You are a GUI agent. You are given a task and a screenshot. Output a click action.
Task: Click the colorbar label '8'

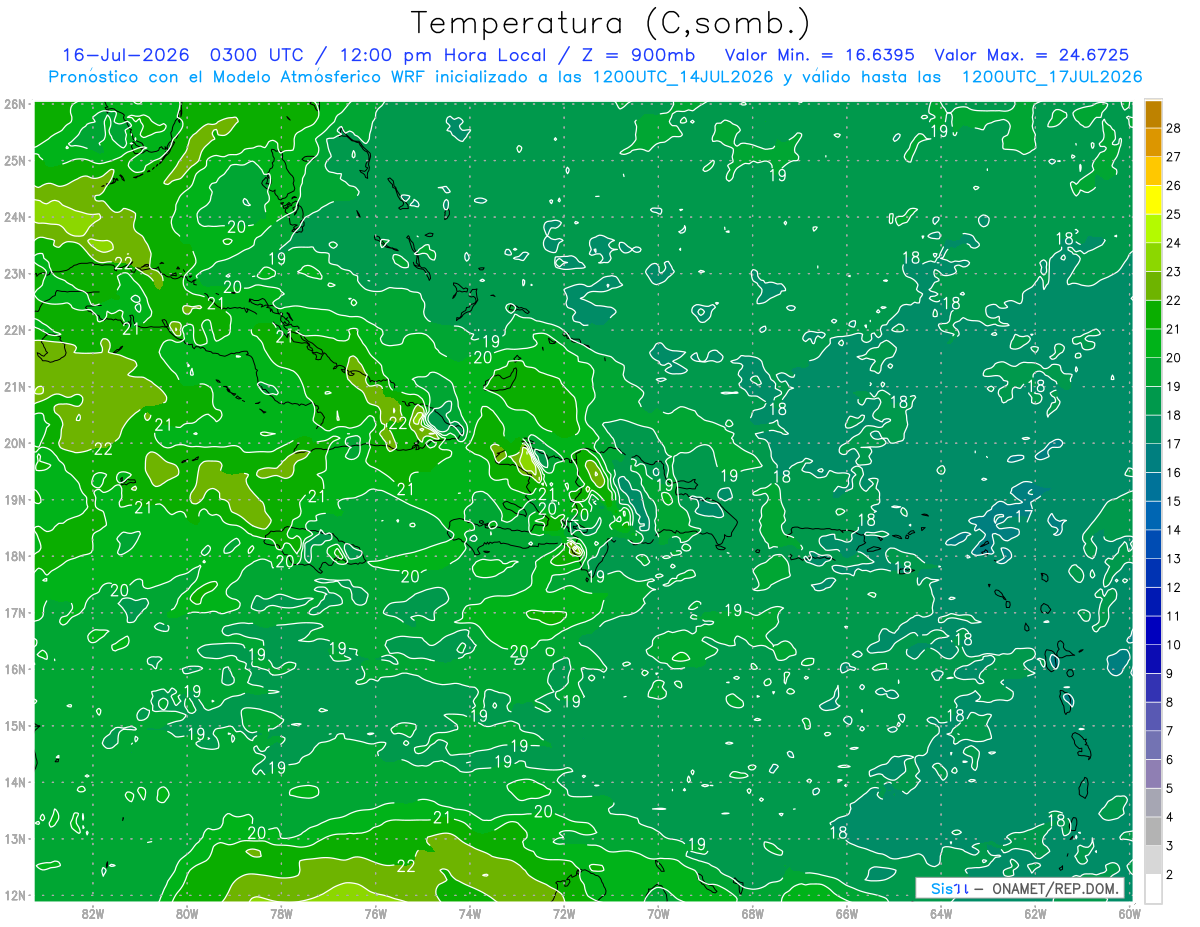point(1170,702)
